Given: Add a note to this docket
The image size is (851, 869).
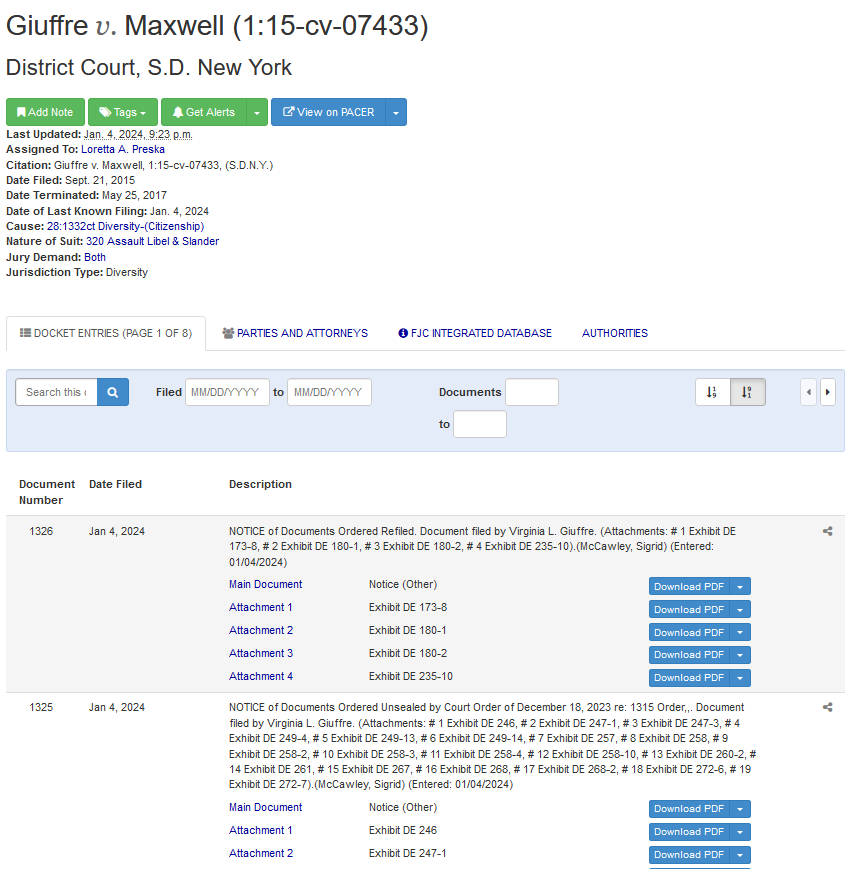Looking at the screenshot, I should point(45,112).
